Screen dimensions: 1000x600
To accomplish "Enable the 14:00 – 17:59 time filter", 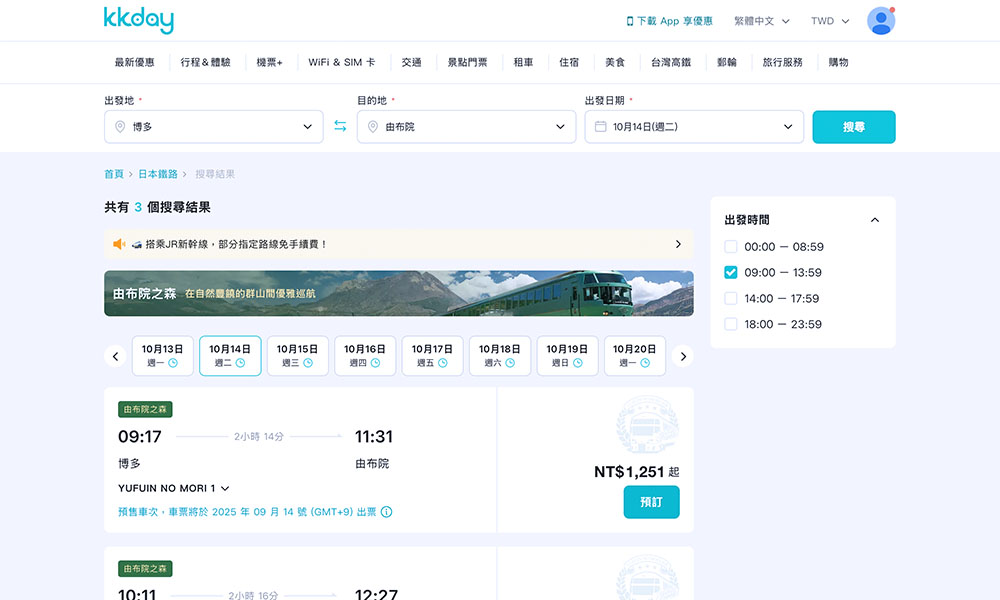I will click(731, 298).
